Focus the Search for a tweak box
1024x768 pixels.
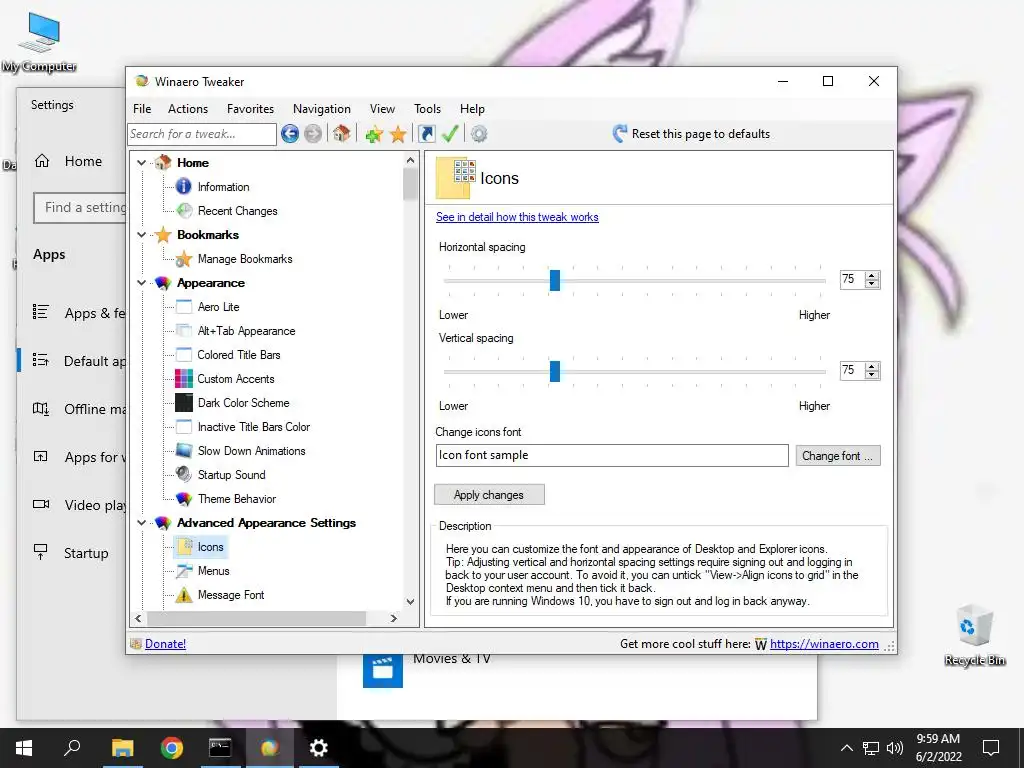click(x=202, y=134)
